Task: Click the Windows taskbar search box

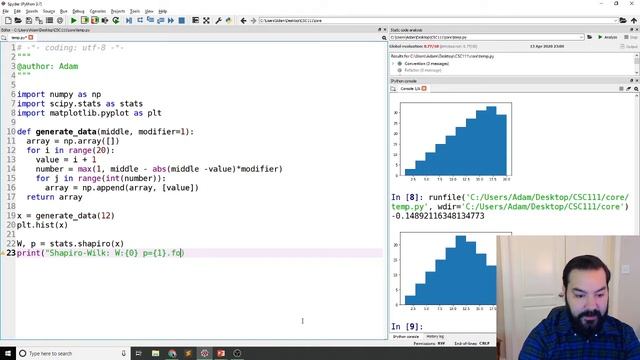Action: (73, 353)
